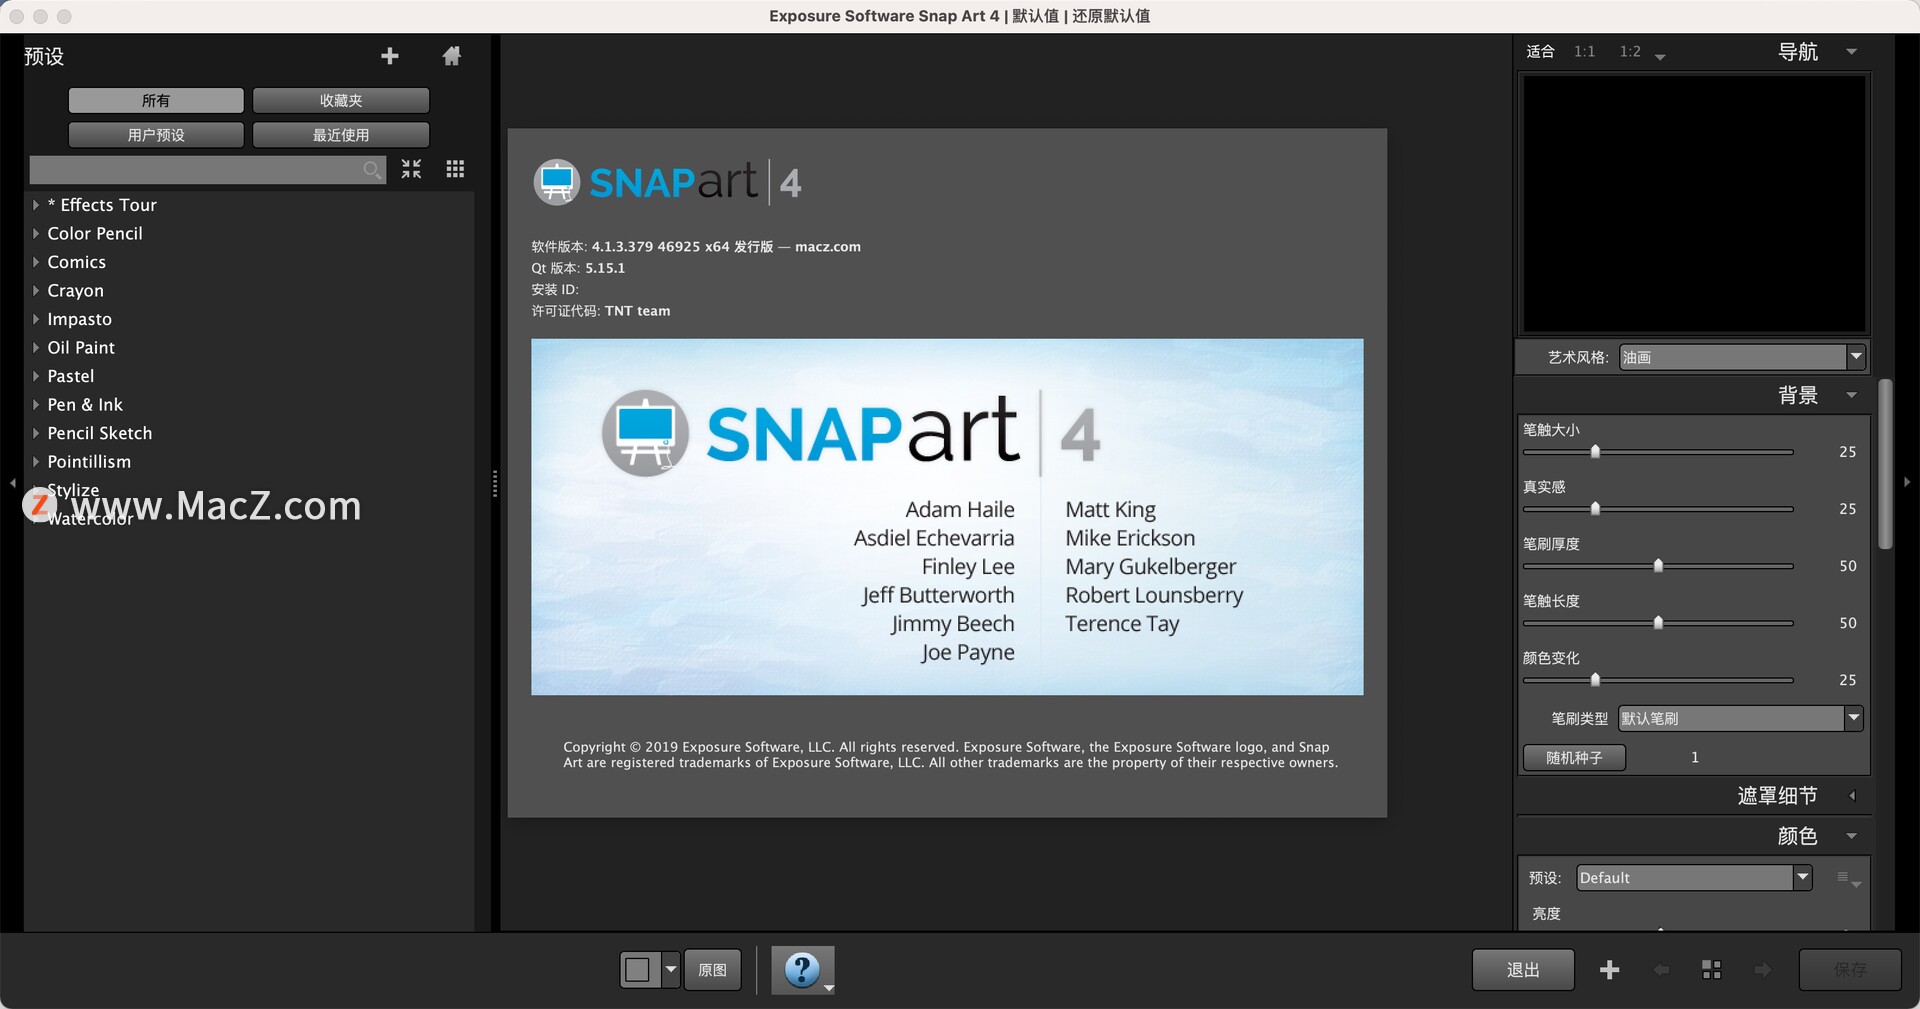The height and width of the screenshot is (1009, 1920).
Task: Select the 收藏夹 favorites filter
Action: (341, 100)
